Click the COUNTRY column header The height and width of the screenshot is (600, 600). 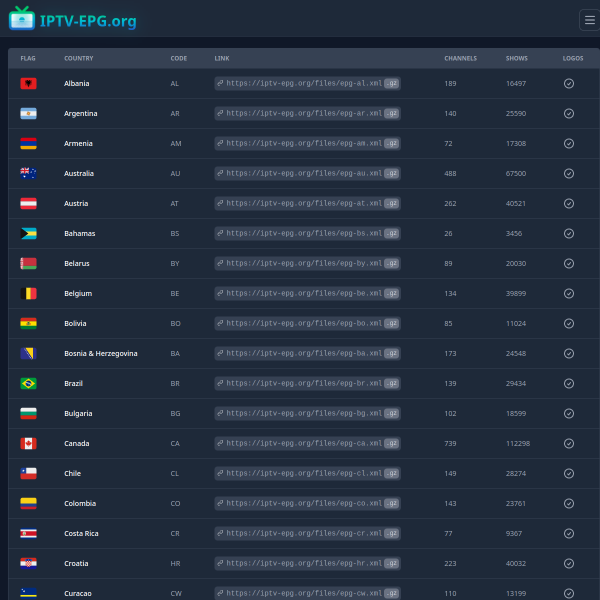(x=79, y=58)
